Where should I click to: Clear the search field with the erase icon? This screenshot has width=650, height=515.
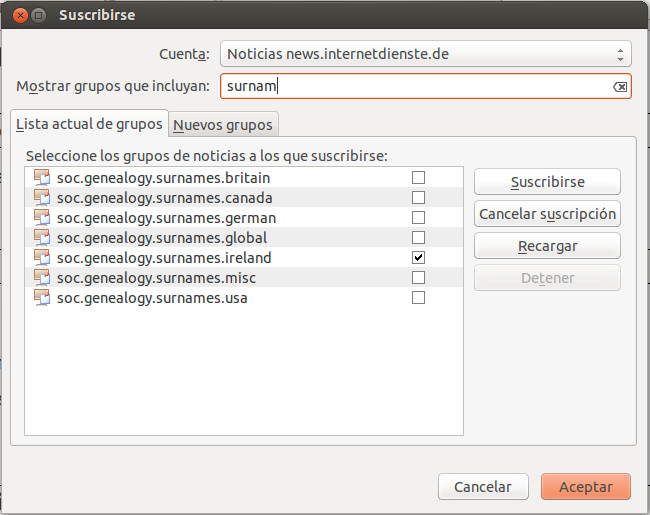[620, 87]
